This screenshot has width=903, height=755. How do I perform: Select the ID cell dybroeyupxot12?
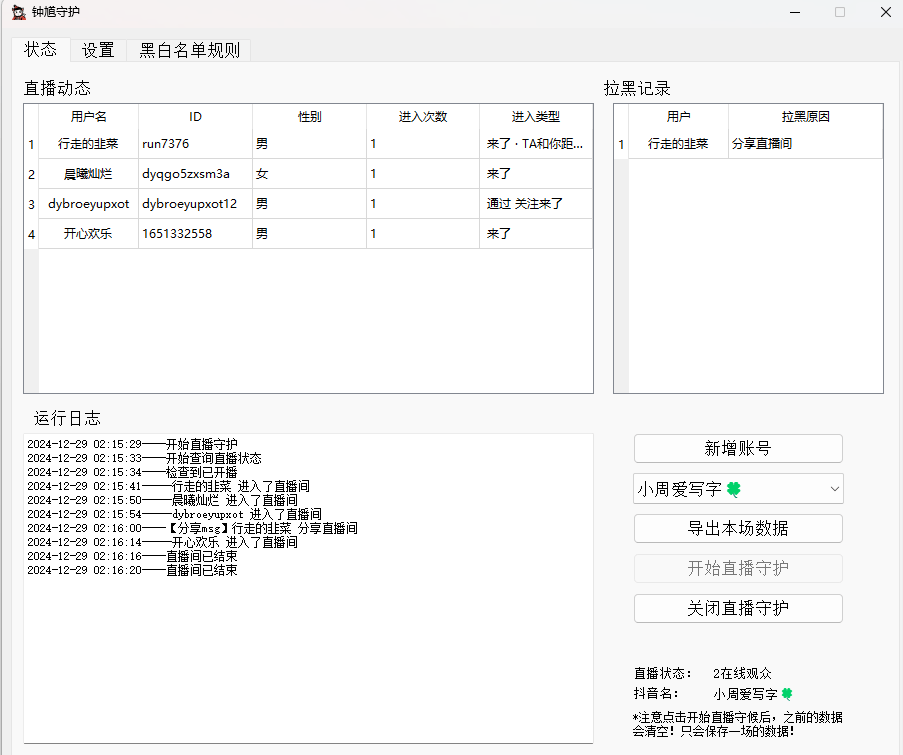(x=195, y=203)
